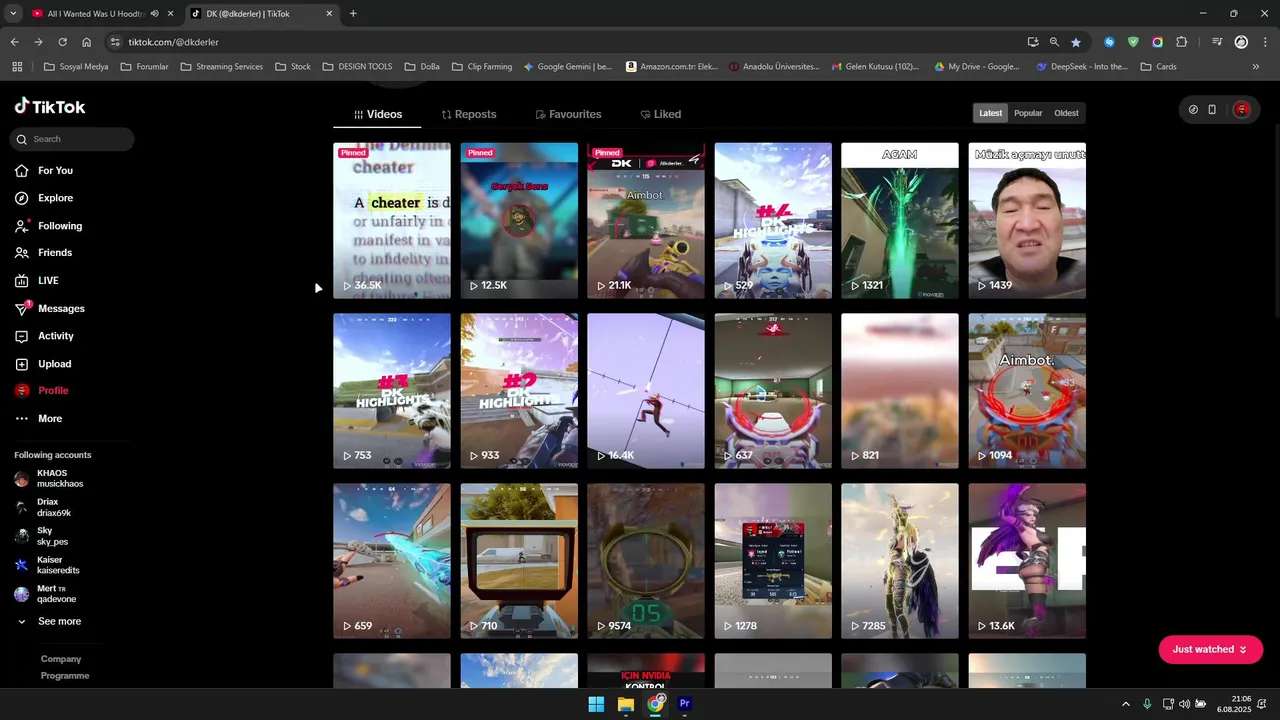This screenshot has height=720, width=1280.
Task: Open Premiere Pro from the taskbar
Action: tap(685, 704)
